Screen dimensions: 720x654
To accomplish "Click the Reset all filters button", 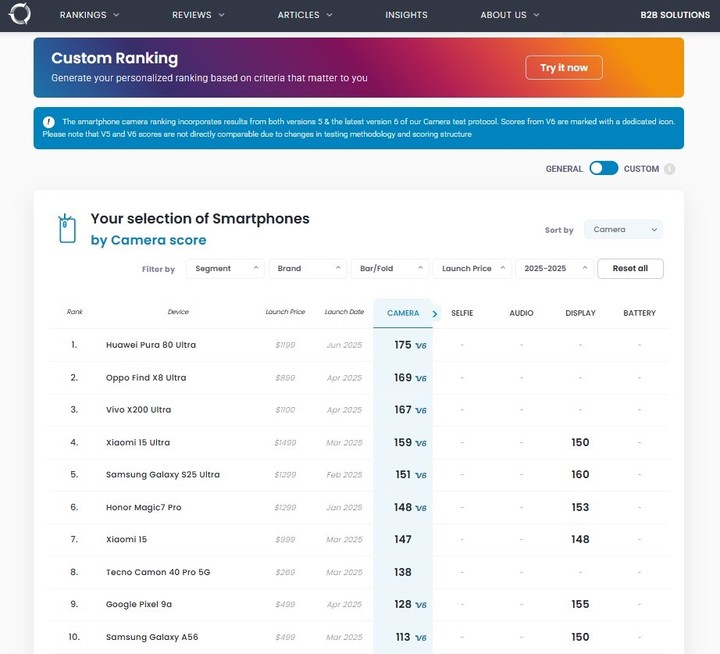I will tap(630, 269).
